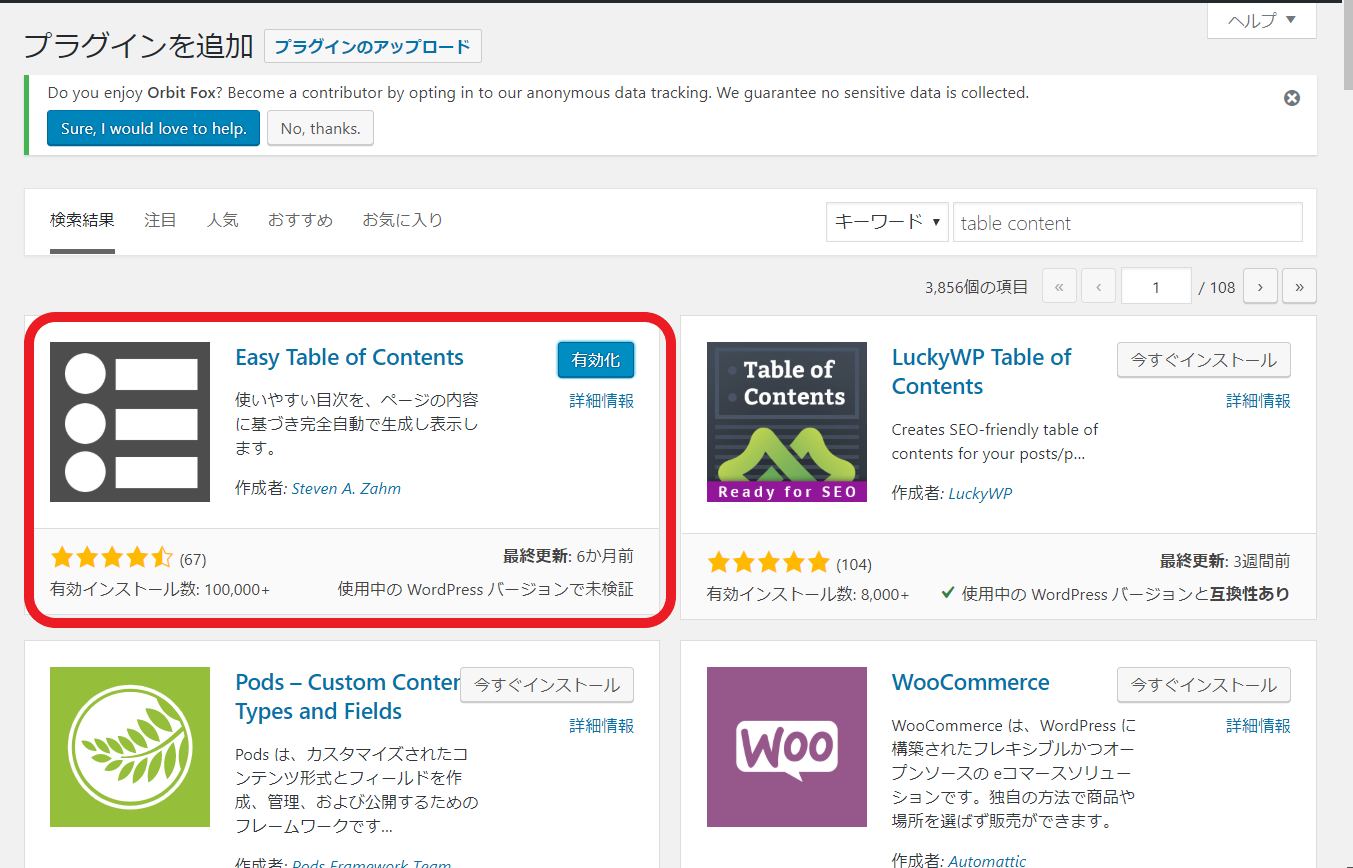Open the Easy Table of Contents title link
The height and width of the screenshot is (868, 1353).
pyautogui.click(x=349, y=358)
